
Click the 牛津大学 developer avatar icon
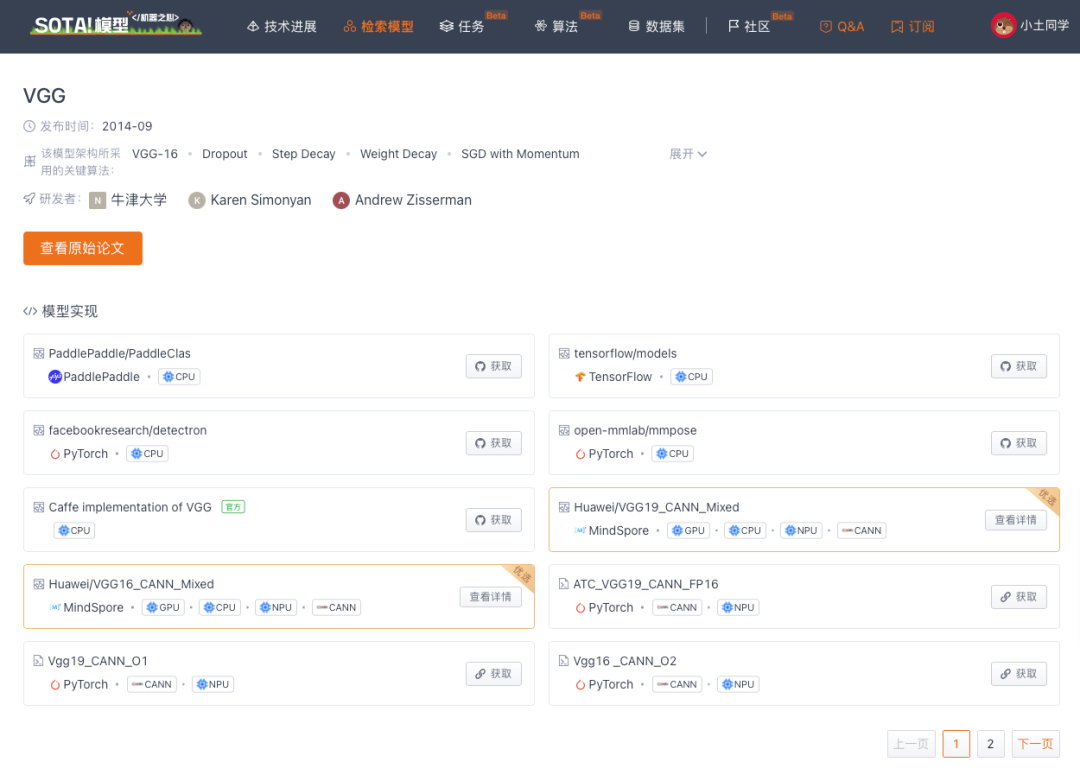(x=98, y=200)
